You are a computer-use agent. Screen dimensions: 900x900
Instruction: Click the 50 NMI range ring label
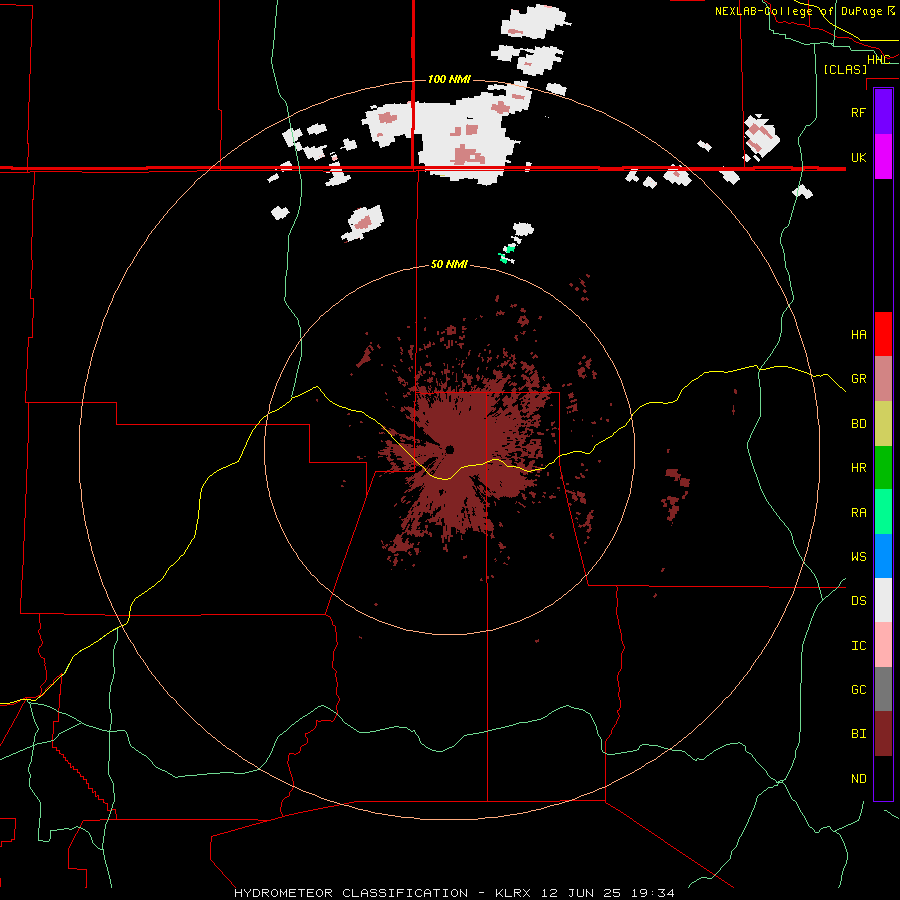tap(449, 265)
